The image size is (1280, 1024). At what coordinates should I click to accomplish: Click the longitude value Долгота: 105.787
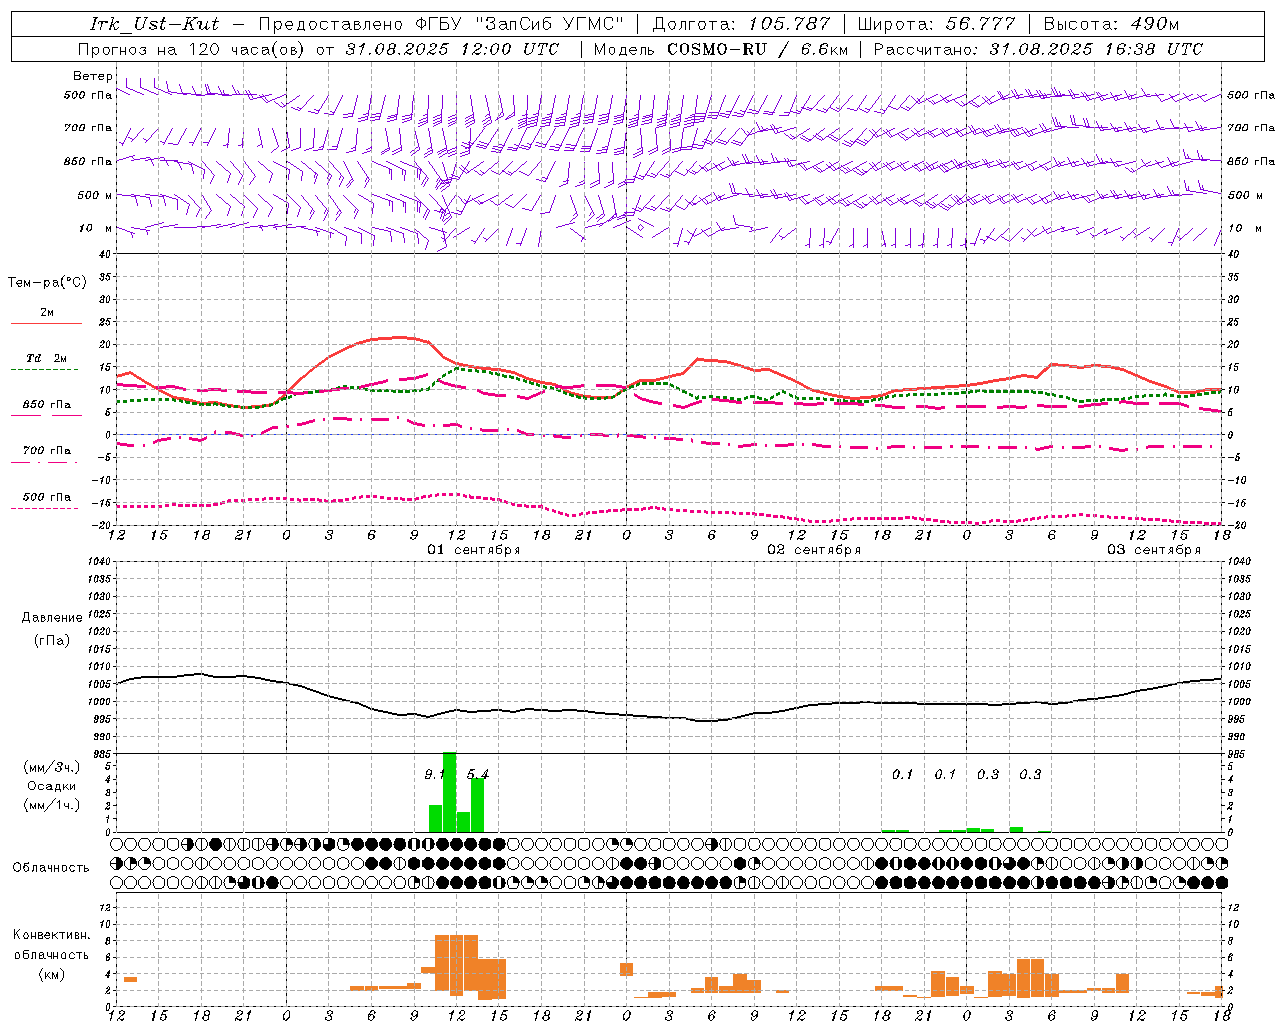click(x=741, y=24)
